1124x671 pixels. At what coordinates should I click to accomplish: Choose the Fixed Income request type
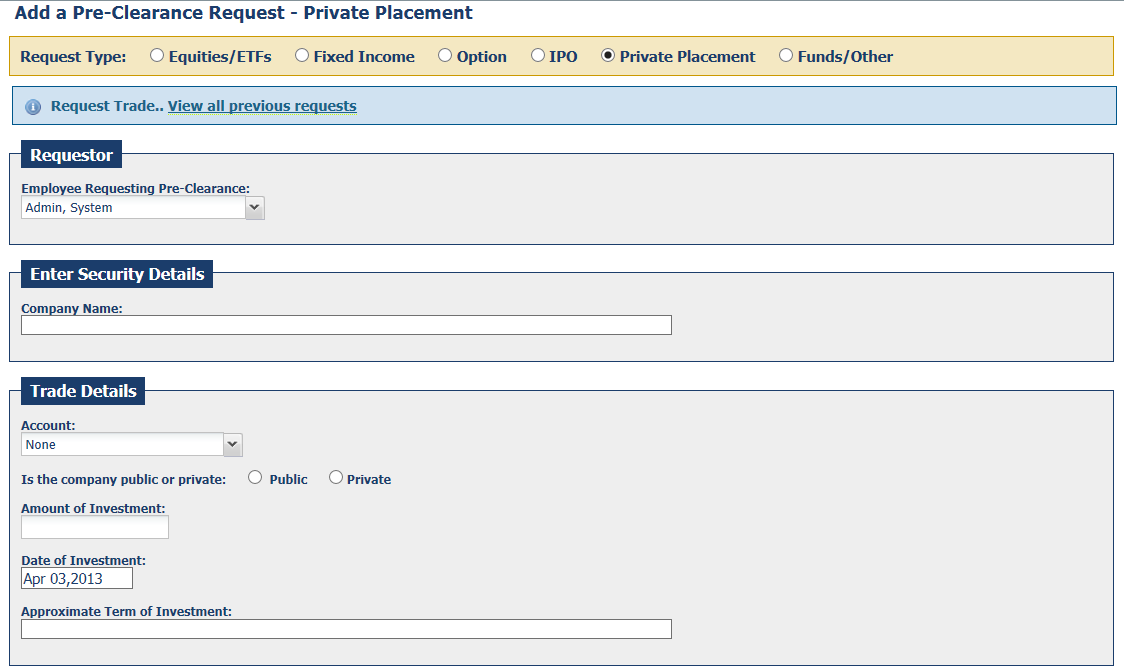coord(302,55)
